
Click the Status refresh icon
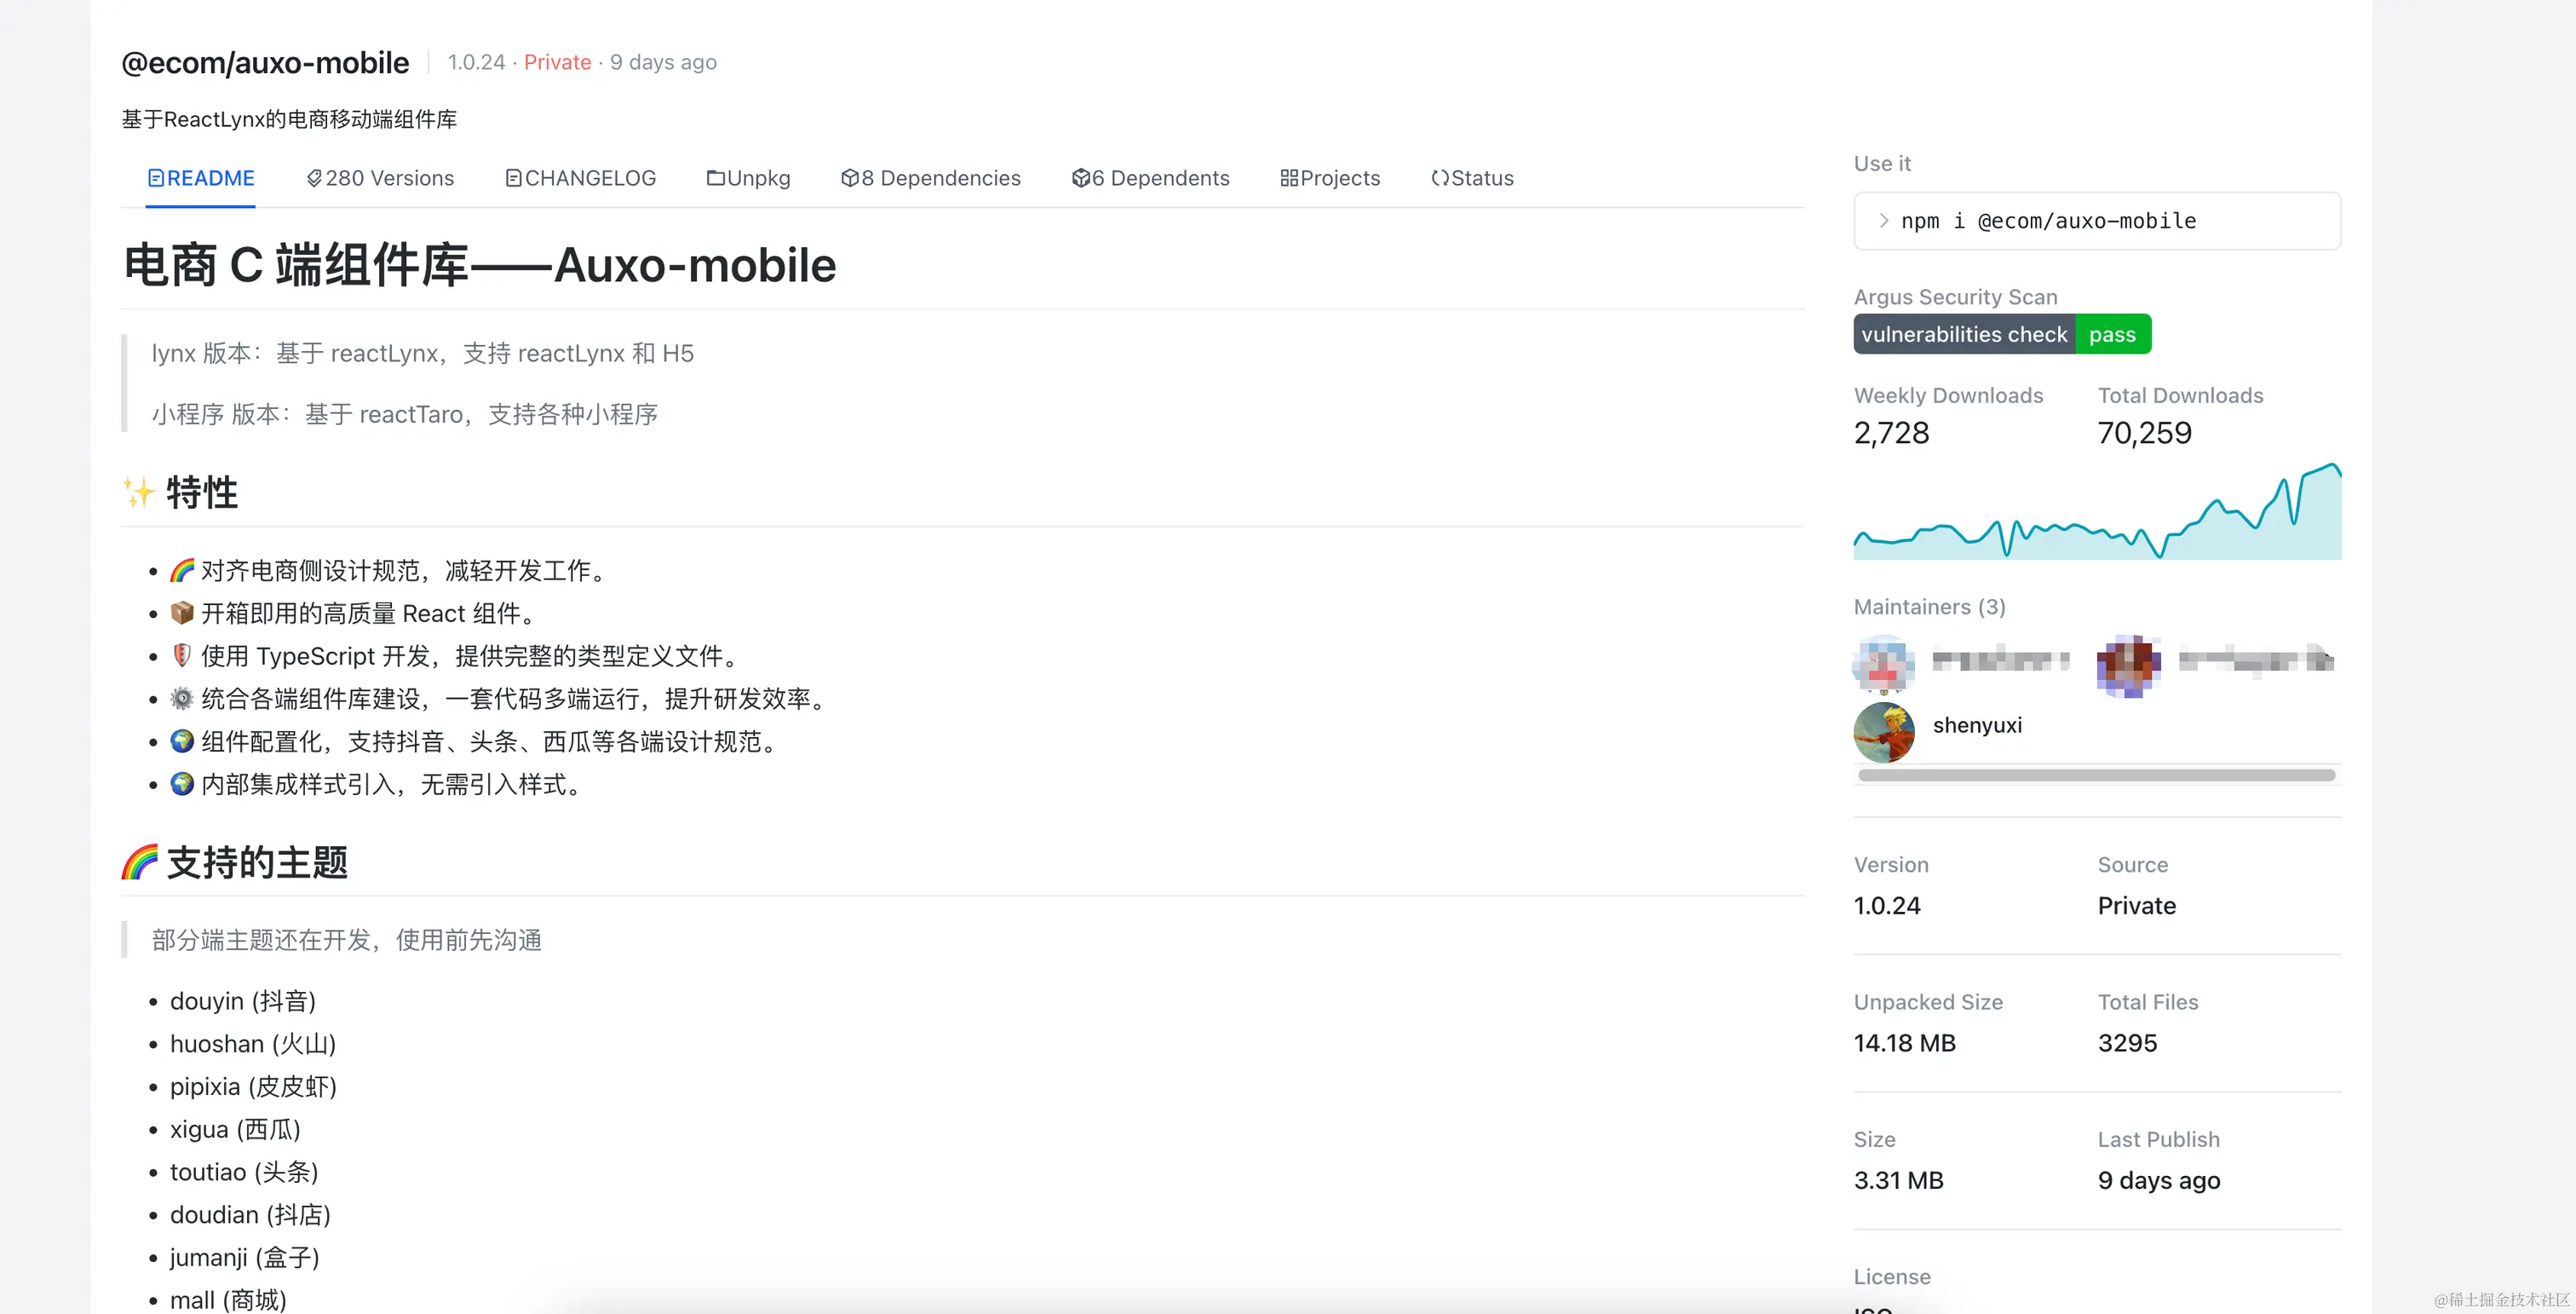click(1440, 178)
